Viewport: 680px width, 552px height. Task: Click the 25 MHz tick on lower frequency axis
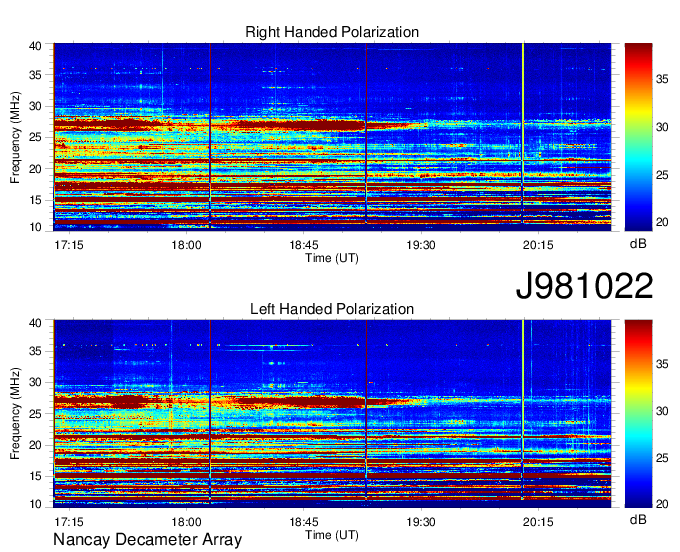[35, 414]
